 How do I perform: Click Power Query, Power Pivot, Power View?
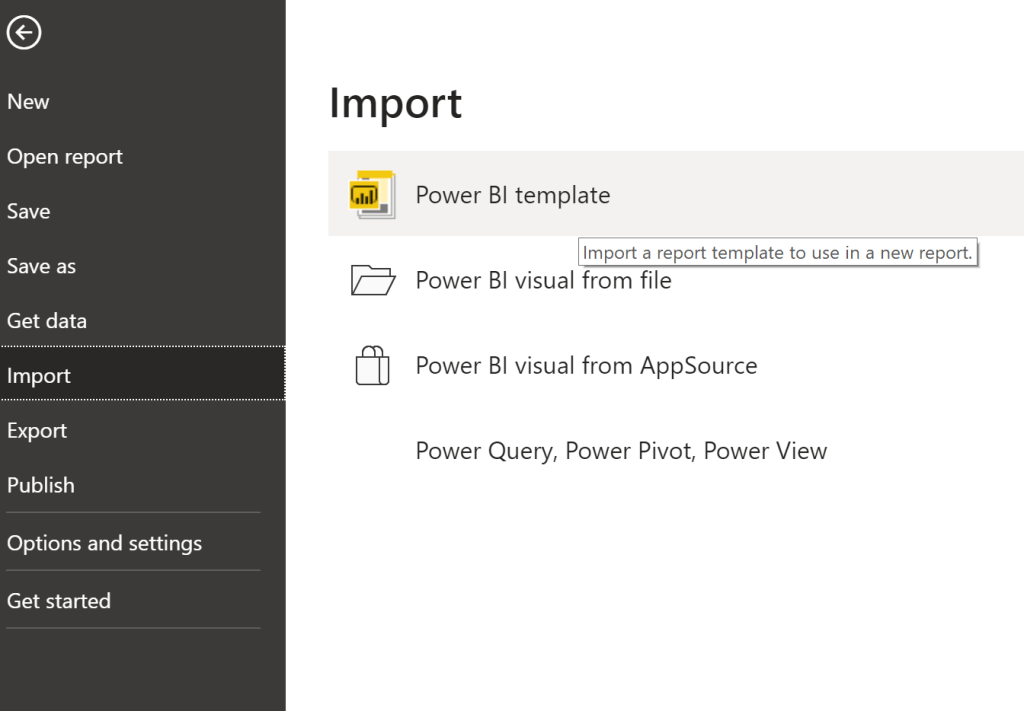point(621,451)
